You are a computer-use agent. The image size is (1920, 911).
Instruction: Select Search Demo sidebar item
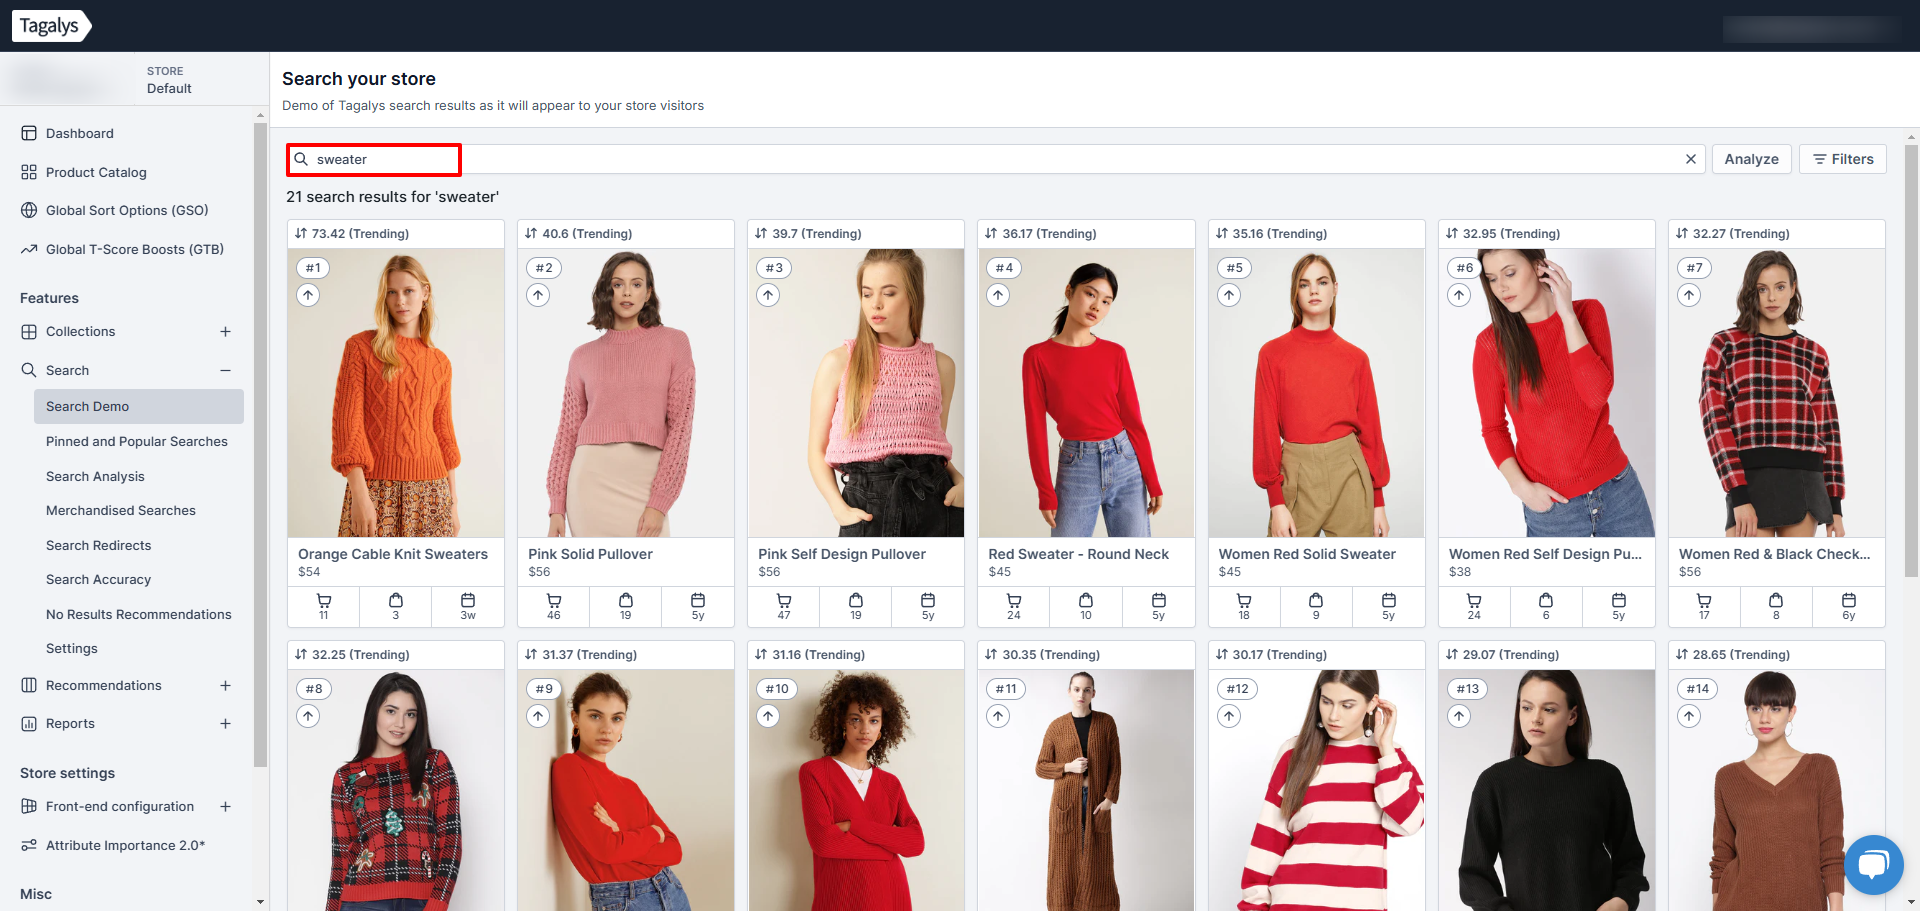[x=139, y=406]
